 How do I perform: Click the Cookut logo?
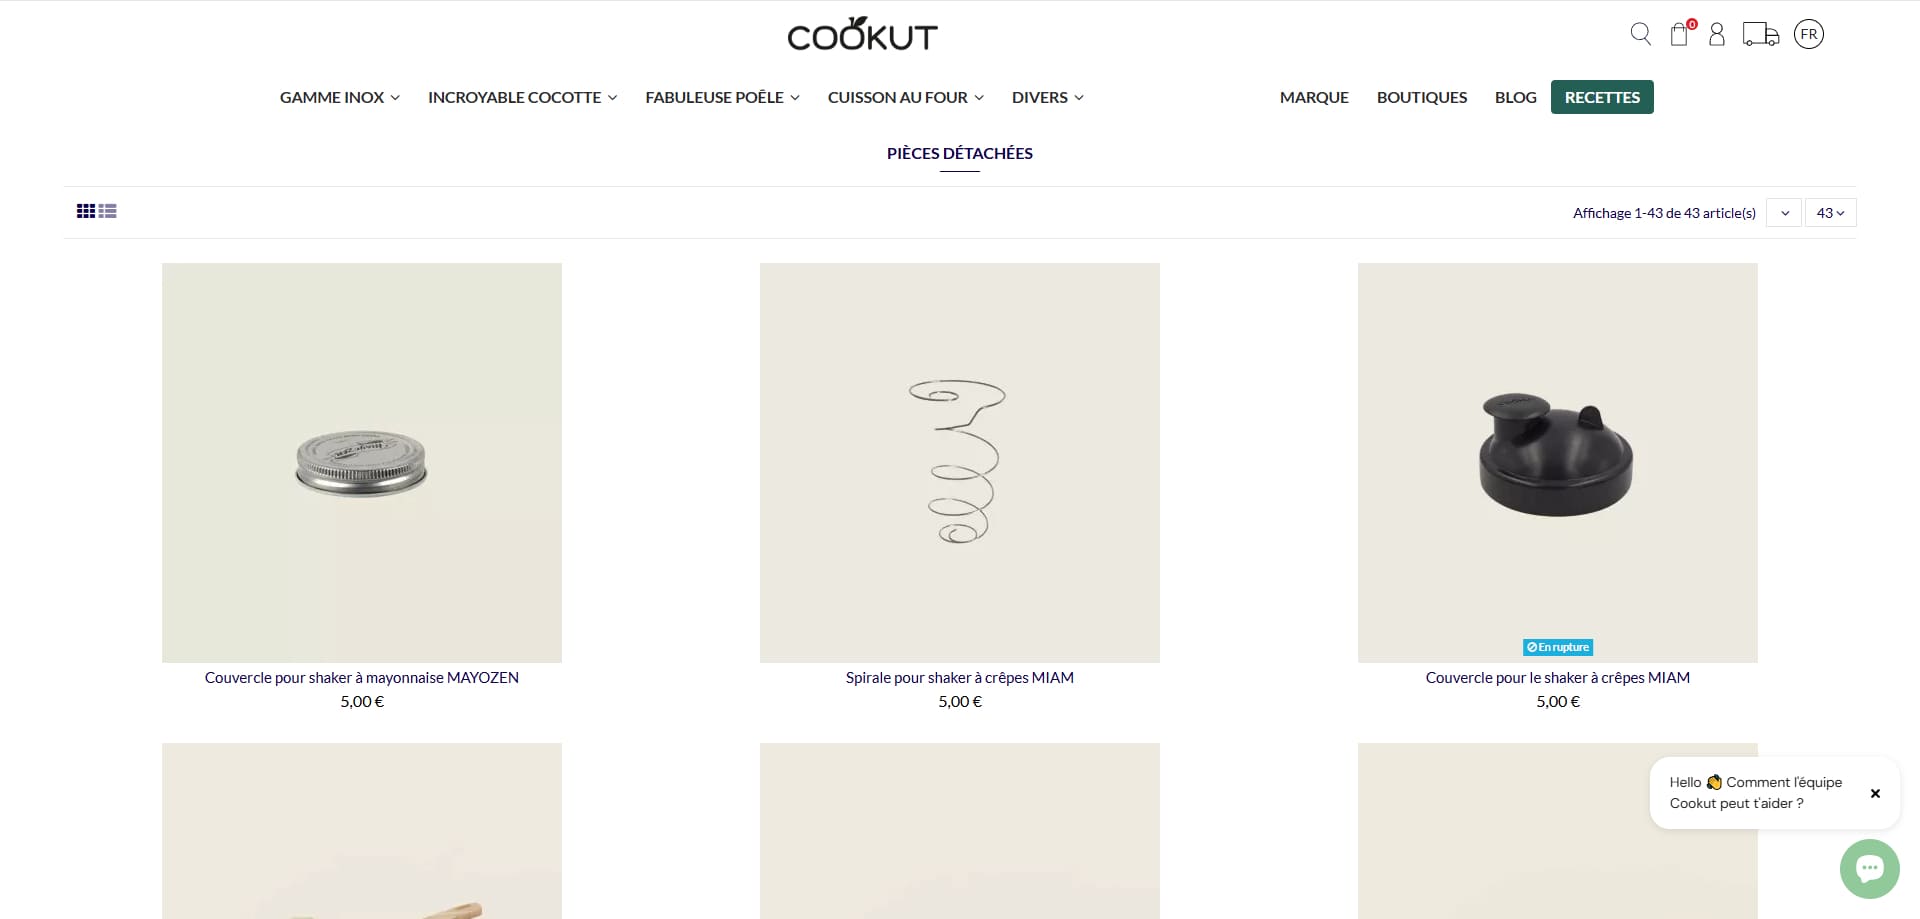pos(862,34)
